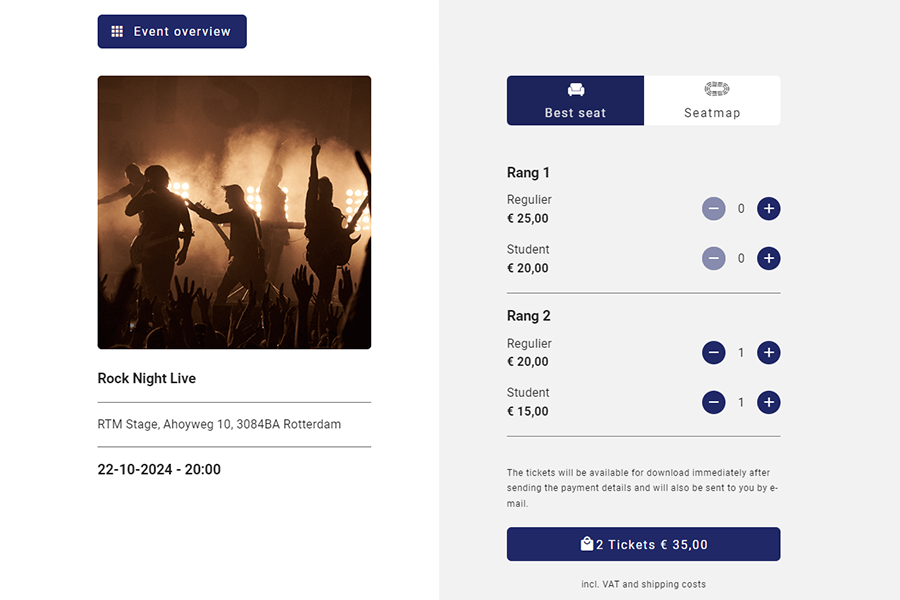Switch to the Best seat tab

(575, 101)
